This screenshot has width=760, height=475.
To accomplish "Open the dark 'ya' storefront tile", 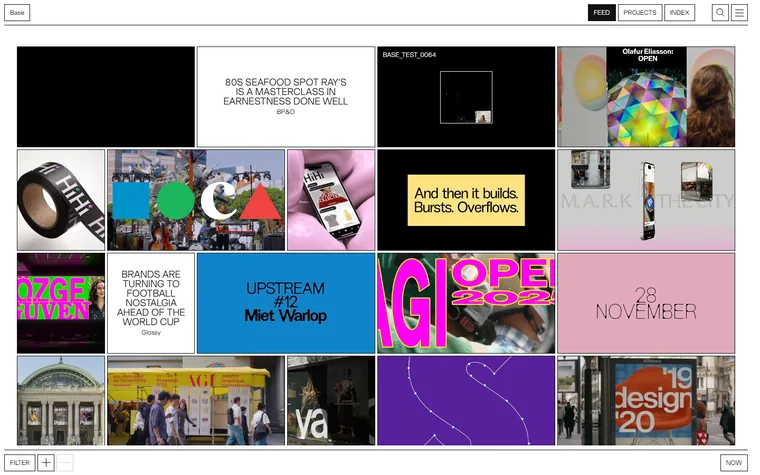I will (x=331, y=400).
